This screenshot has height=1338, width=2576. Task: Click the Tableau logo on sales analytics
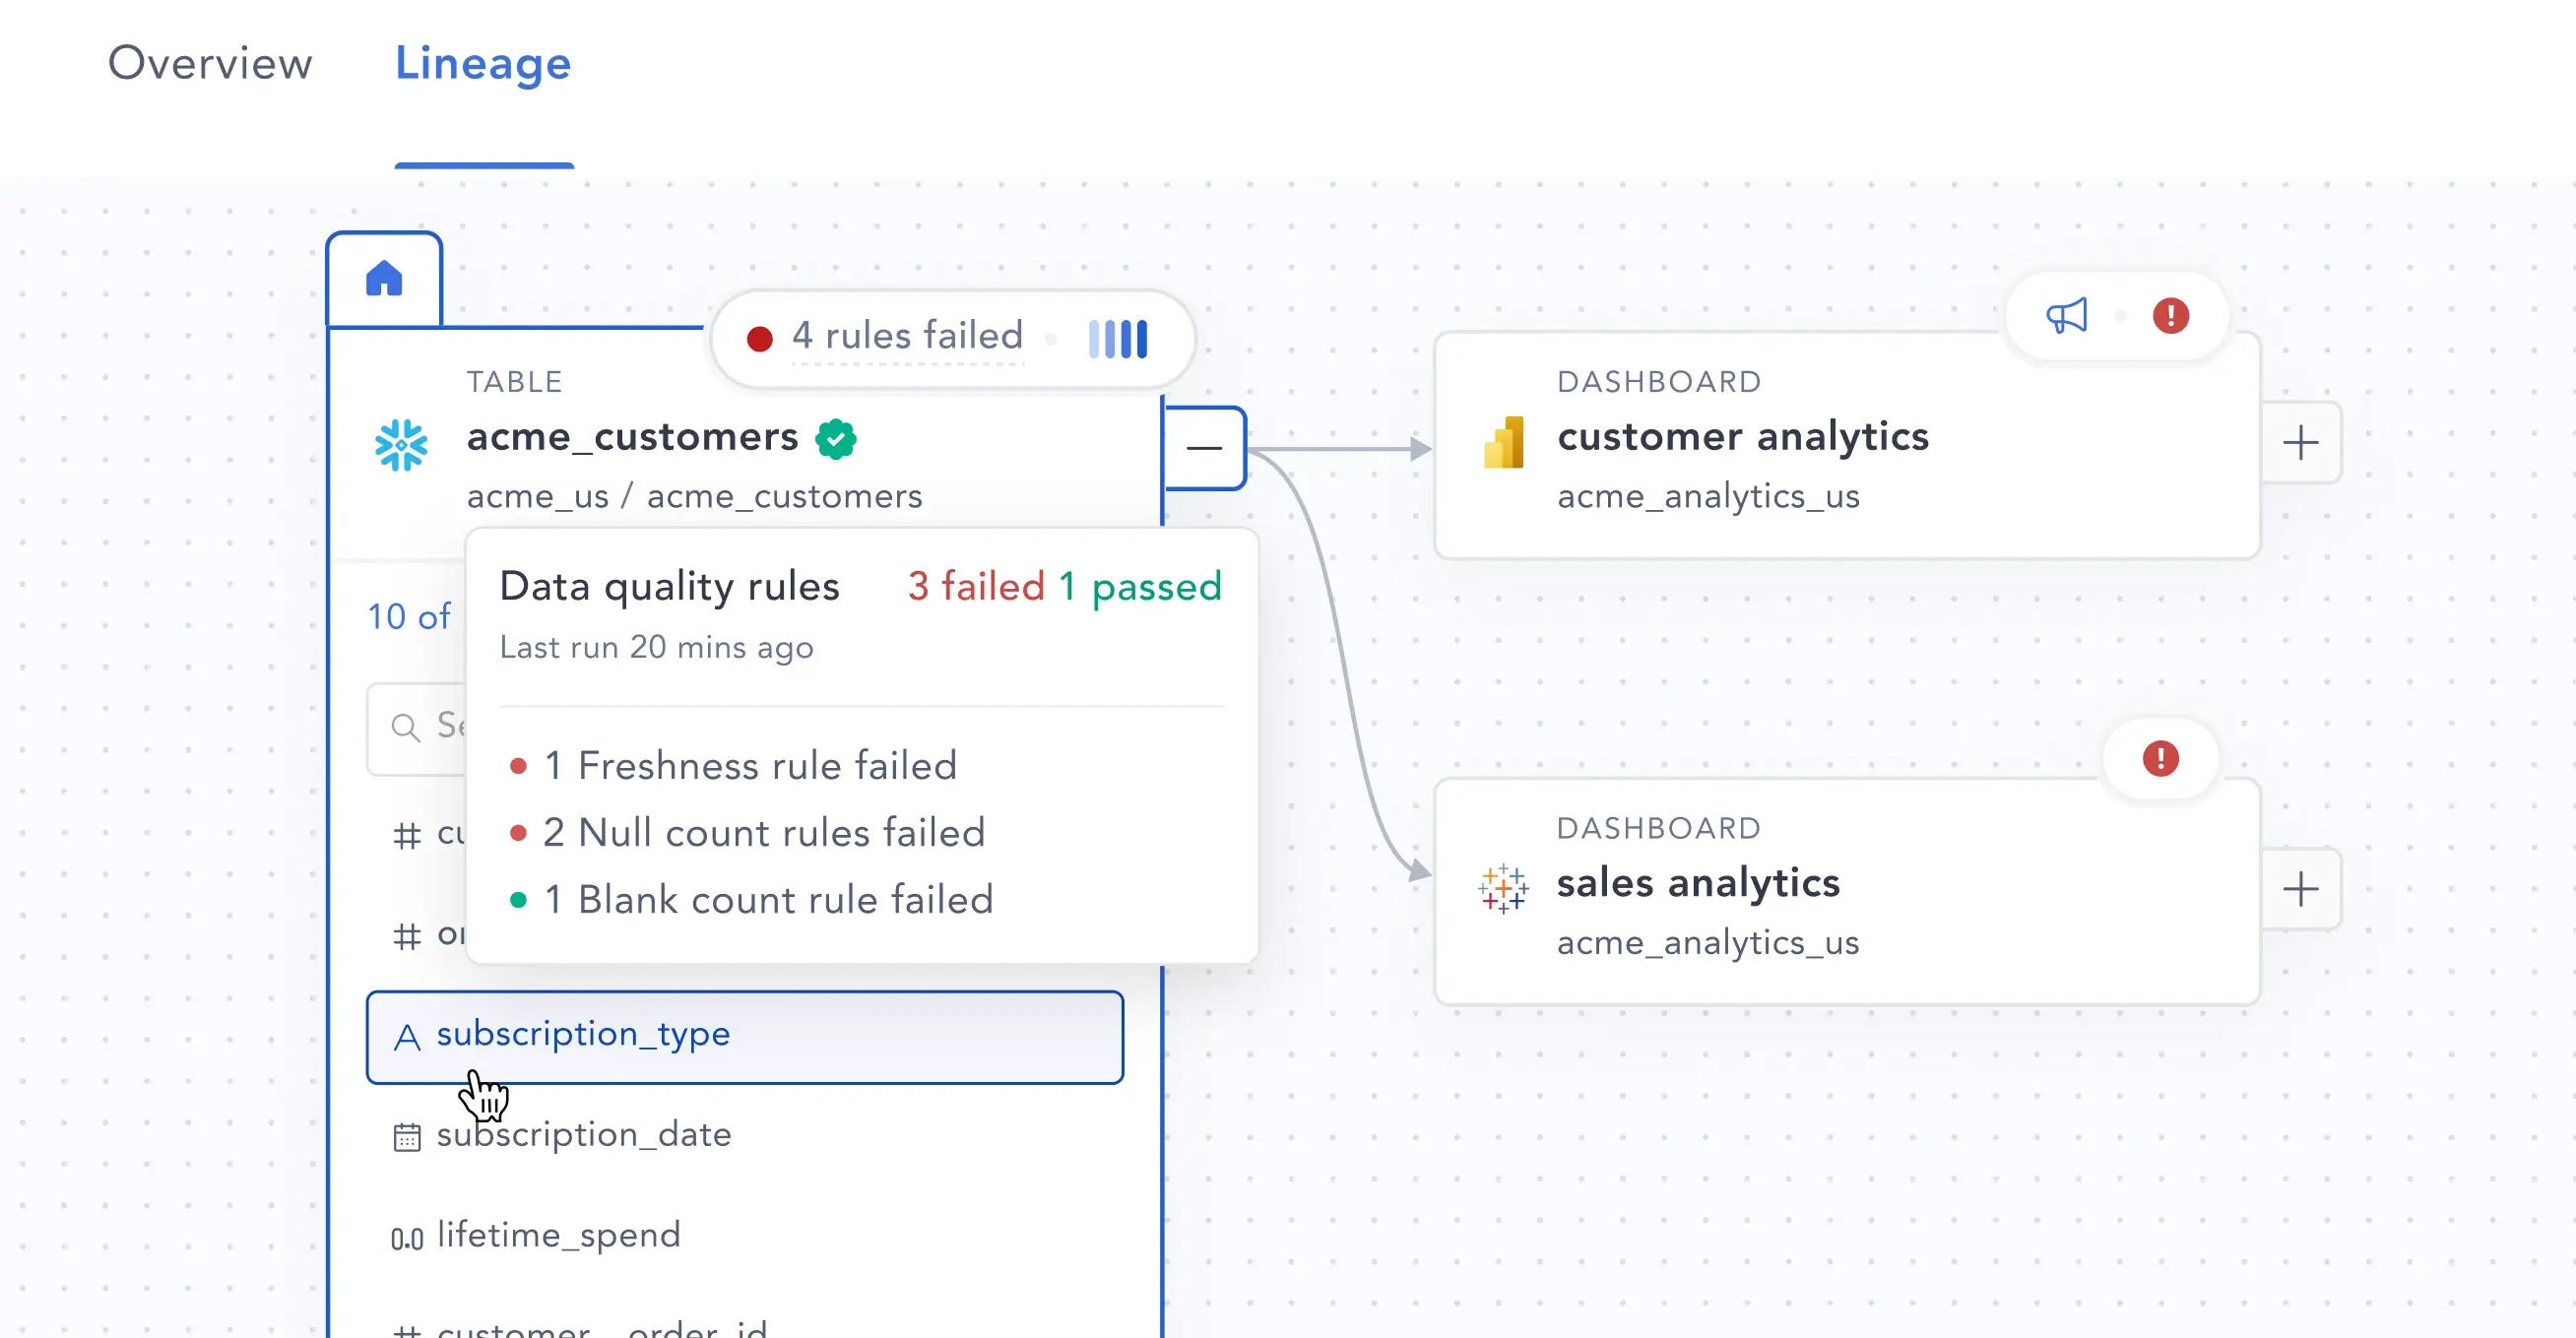click(x=1503, y=888)
